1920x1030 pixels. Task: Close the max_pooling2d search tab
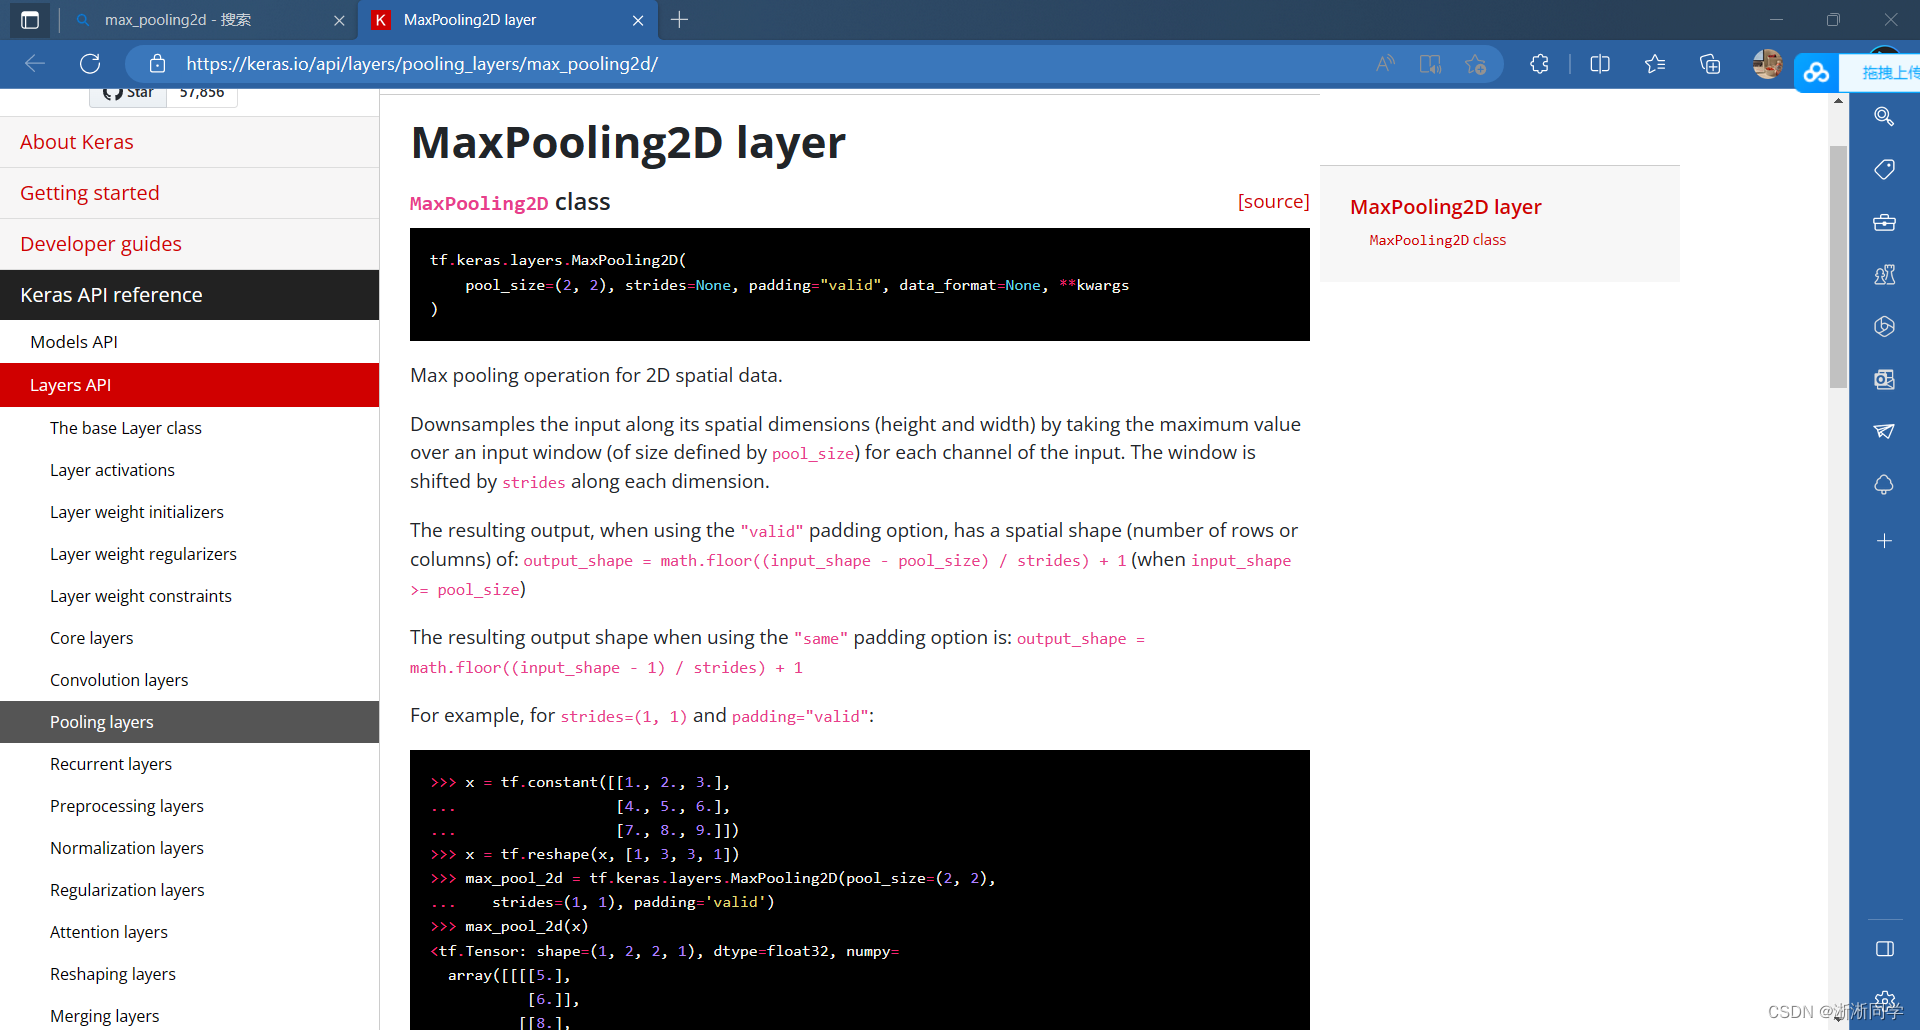click(x=339, y=20)
